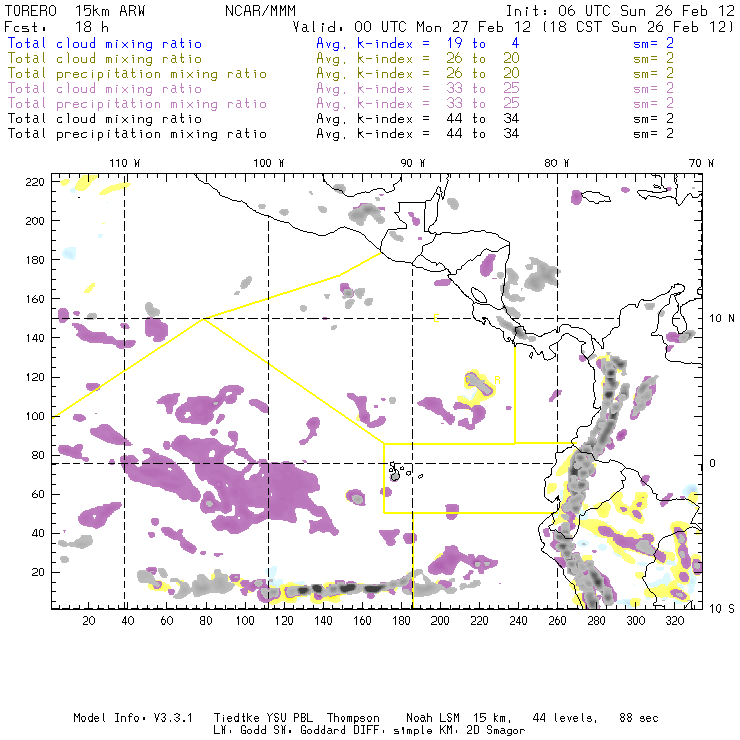Click the vertical-axis tick label '220'
This screenshot has height=740, width=740.
click(35, 182)
